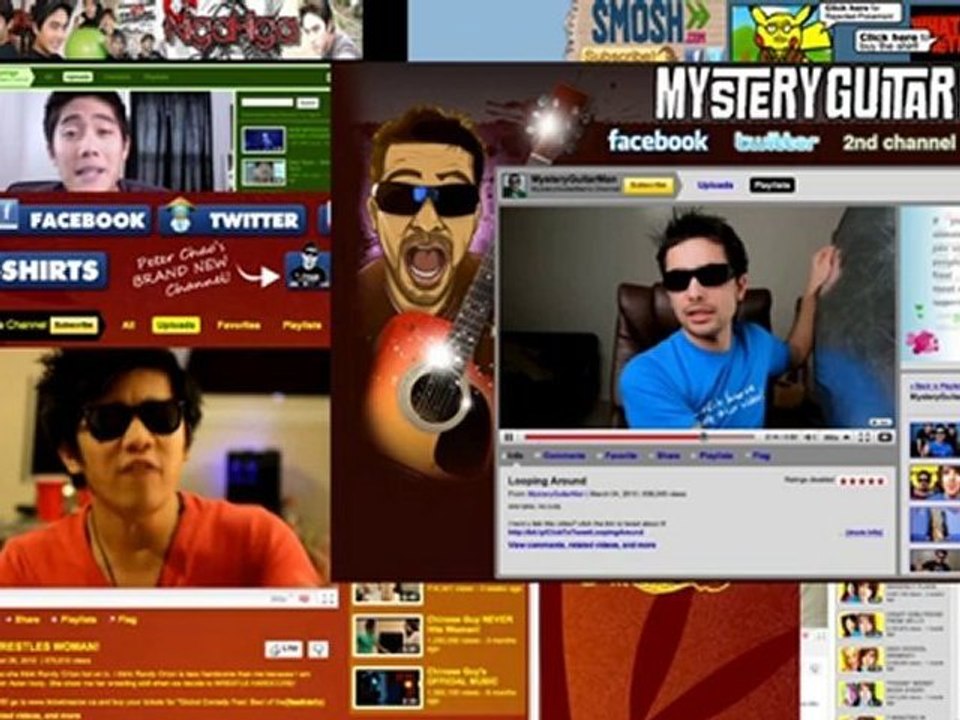Mute the MysteryGuitarMan video volume icon

coord(809,437)
